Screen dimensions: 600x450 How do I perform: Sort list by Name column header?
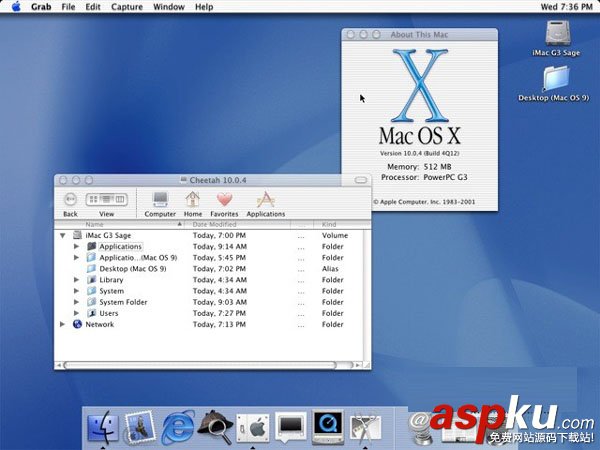click(119, 224)
